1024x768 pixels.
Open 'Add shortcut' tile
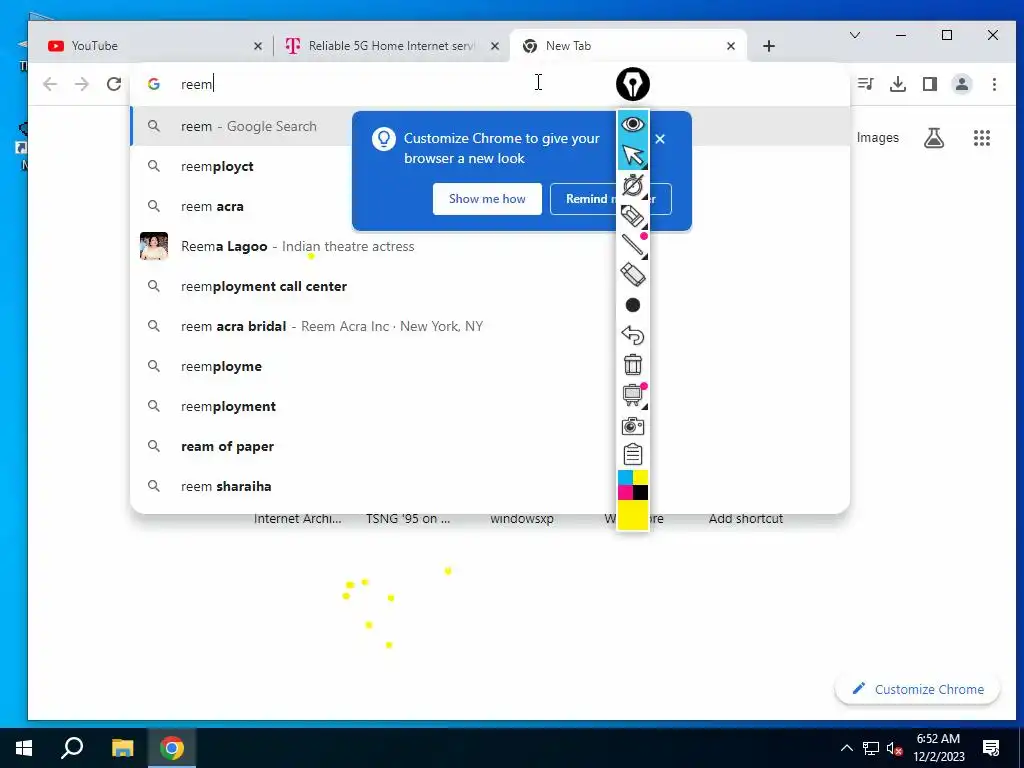pos(746,519)
